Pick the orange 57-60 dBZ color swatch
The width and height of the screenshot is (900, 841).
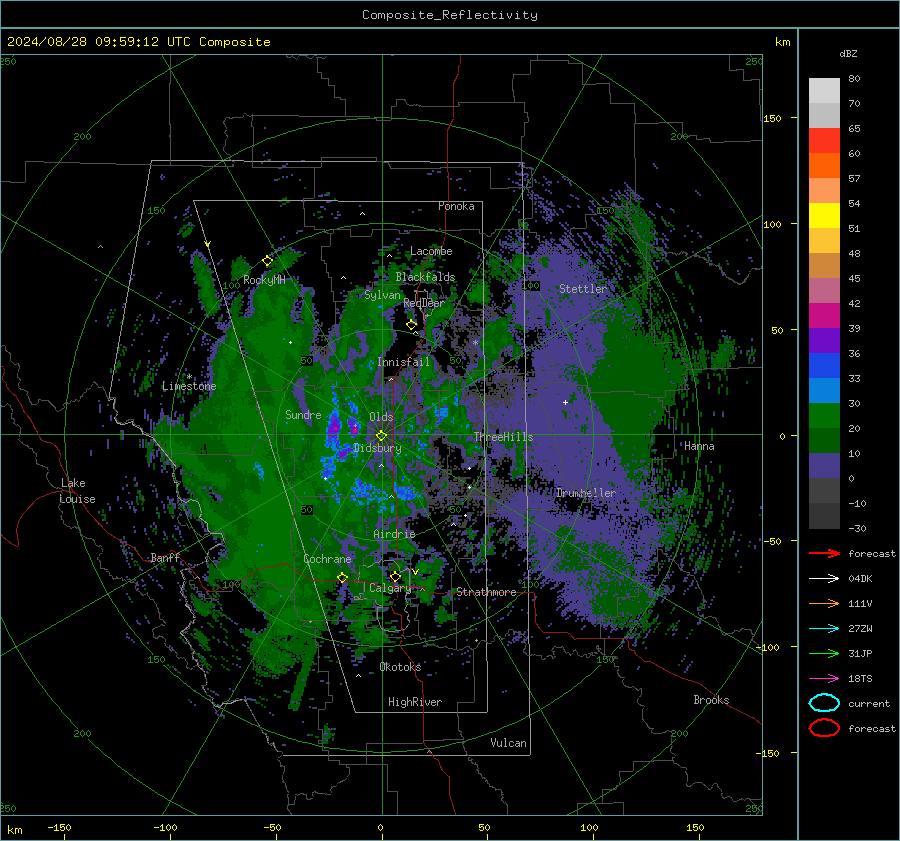[824, 166]
